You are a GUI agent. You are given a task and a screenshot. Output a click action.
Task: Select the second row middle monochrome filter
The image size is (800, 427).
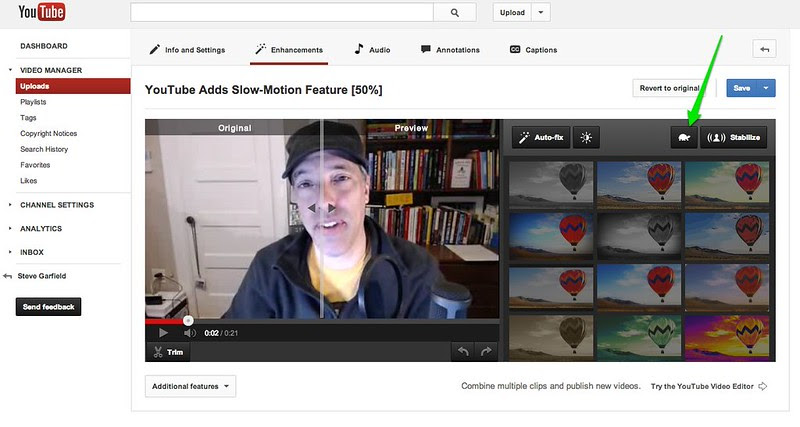(x=639, y=235)
